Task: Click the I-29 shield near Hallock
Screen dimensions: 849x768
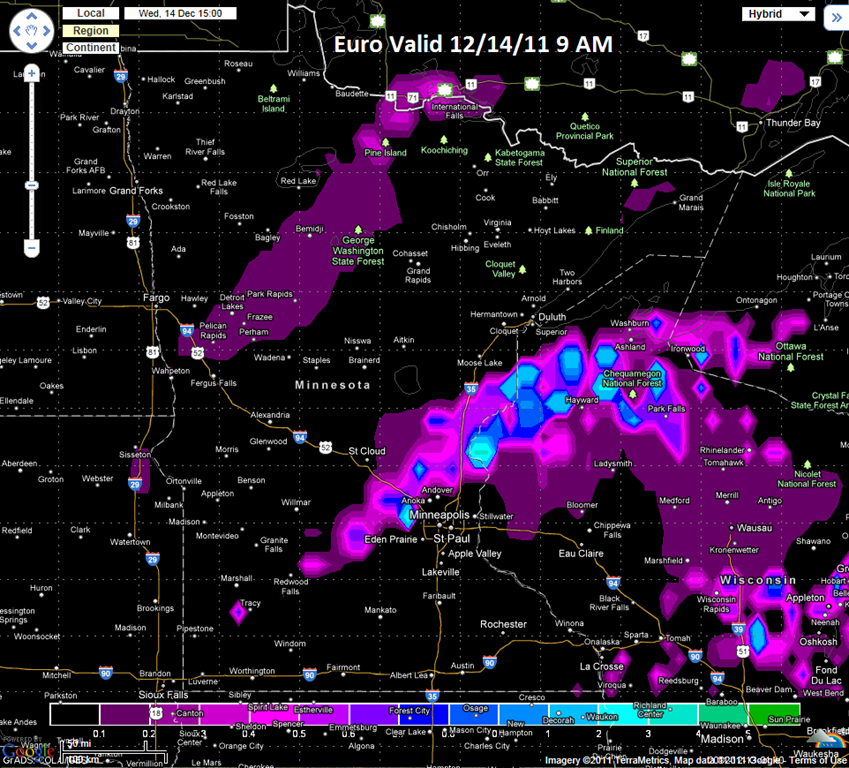Action: point(120,76)
